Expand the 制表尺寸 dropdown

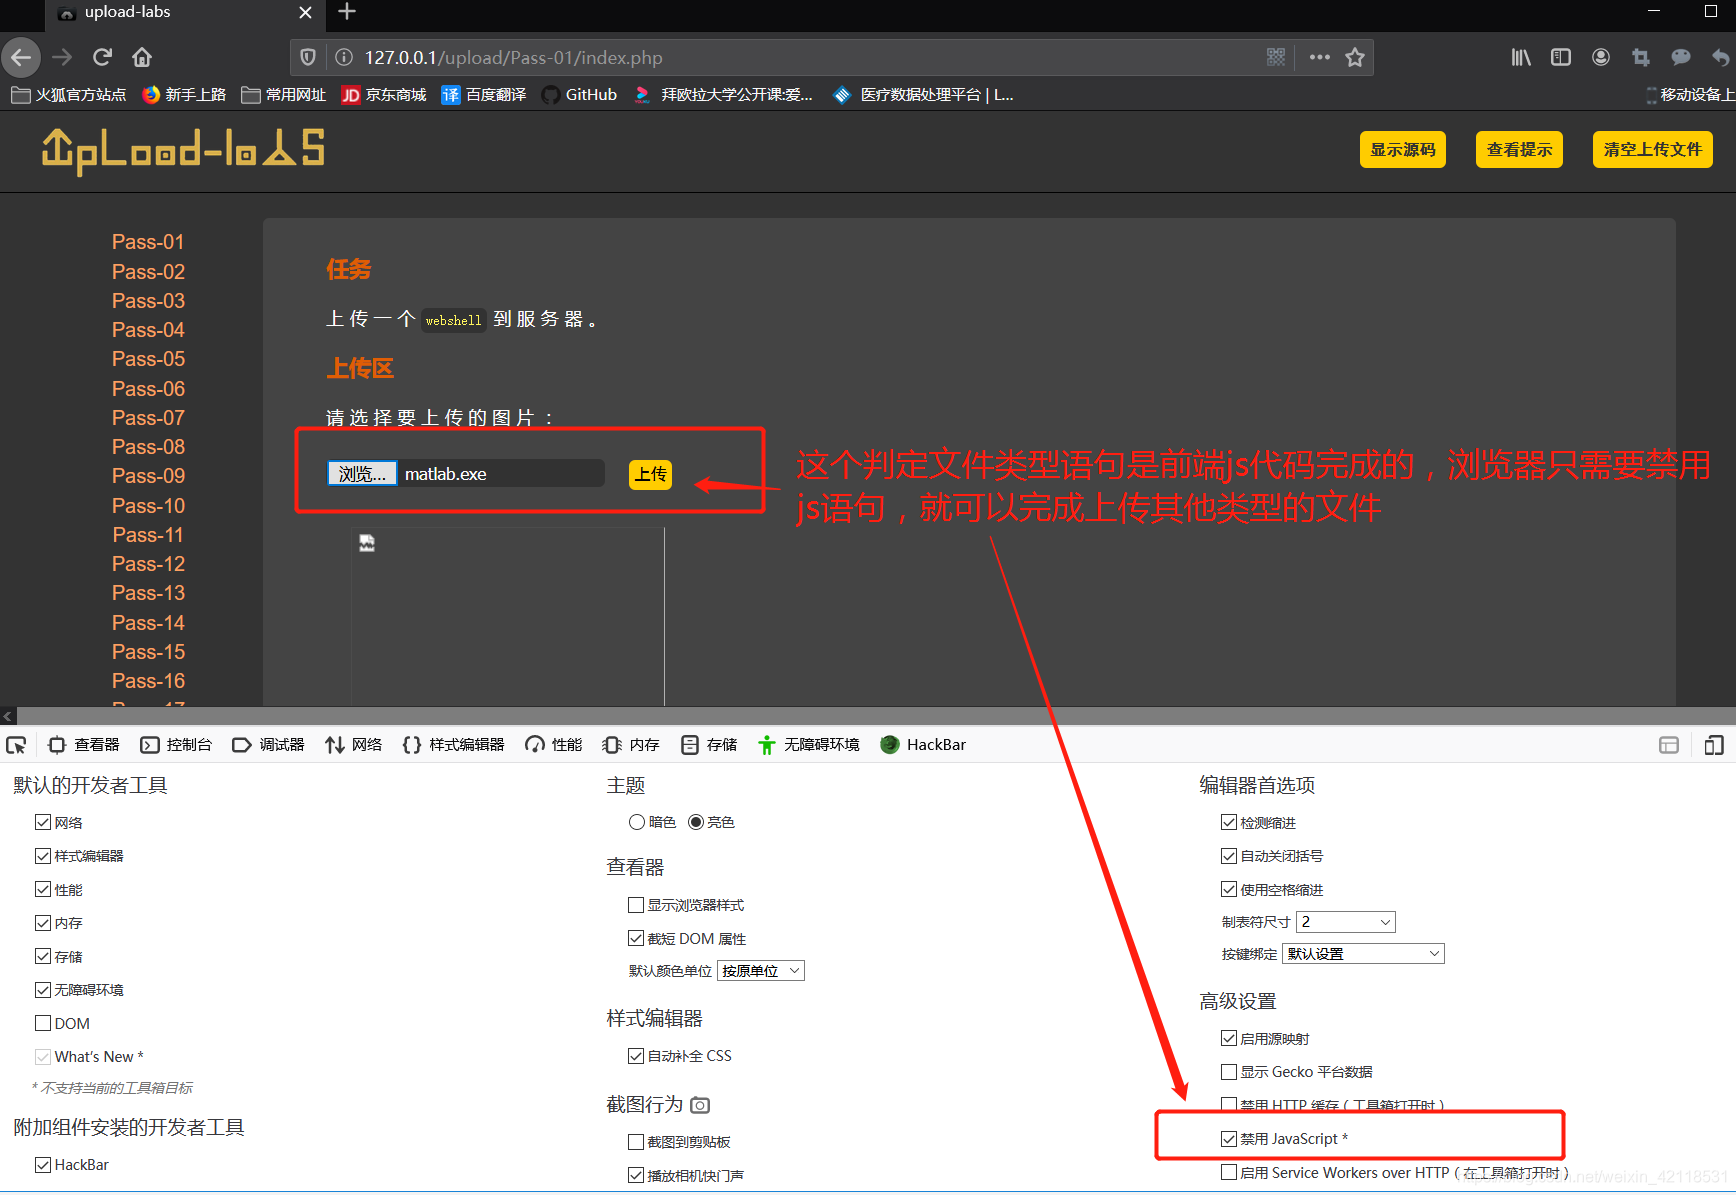point(1345,921)
